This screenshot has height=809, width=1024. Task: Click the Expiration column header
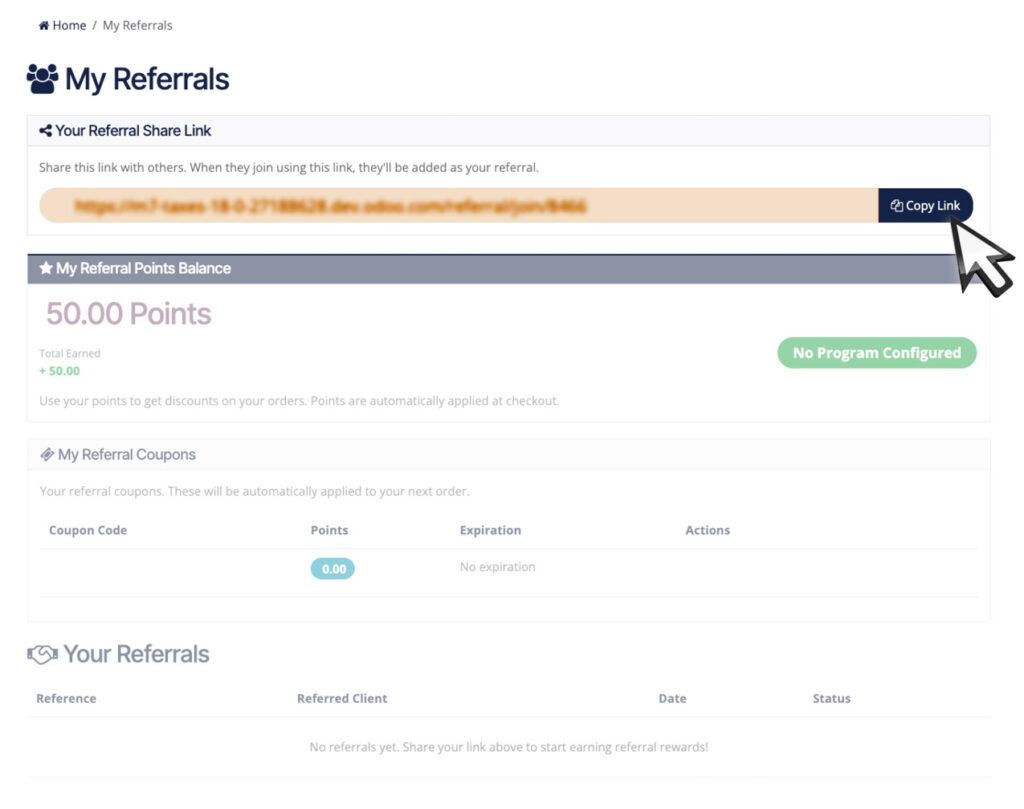[x=490, y=530]
